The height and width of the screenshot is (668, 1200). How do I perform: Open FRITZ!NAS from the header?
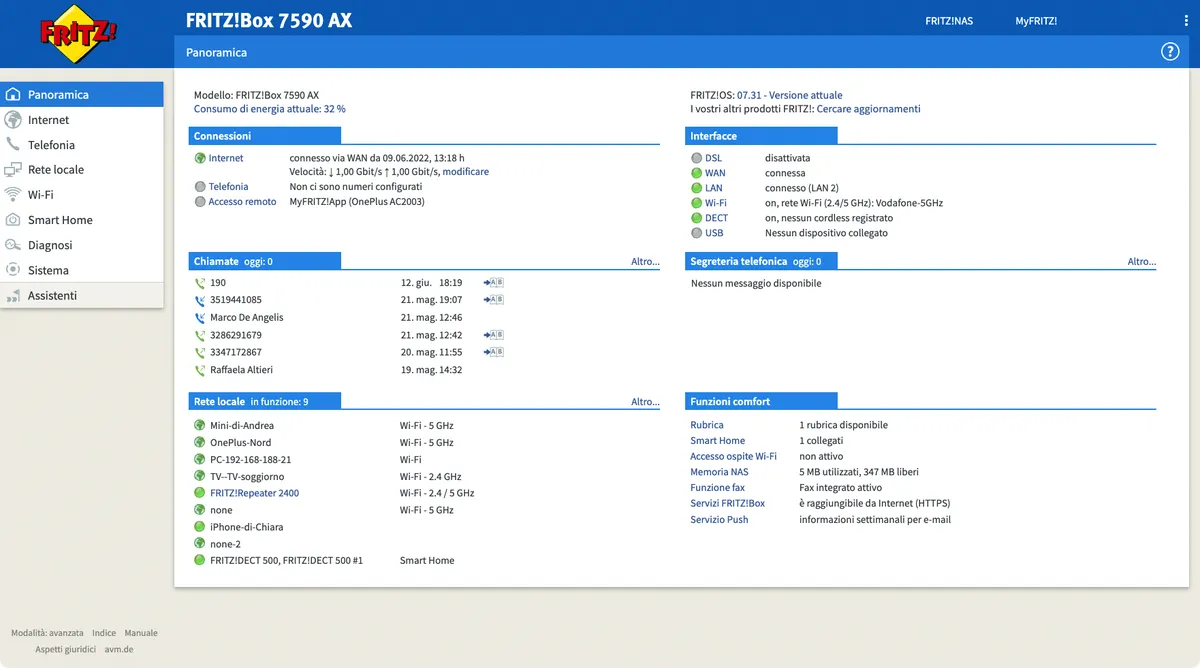point(949,21)
